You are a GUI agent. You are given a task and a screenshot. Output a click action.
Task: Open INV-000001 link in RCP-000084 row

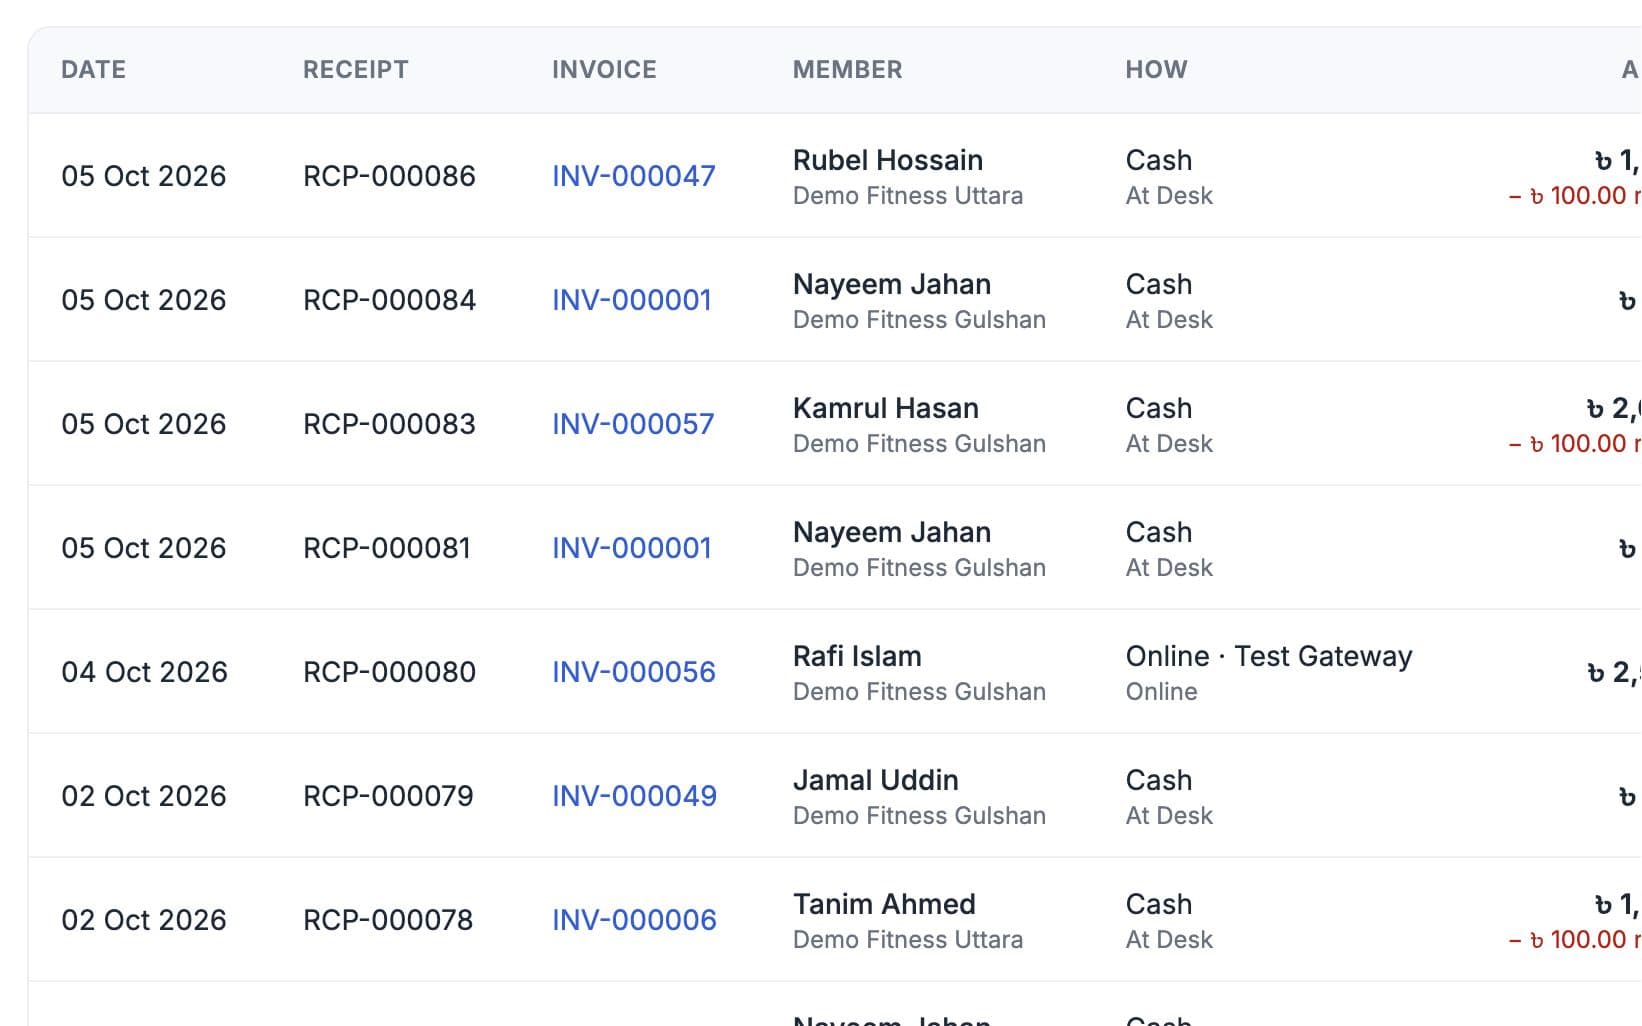point(632,300)
